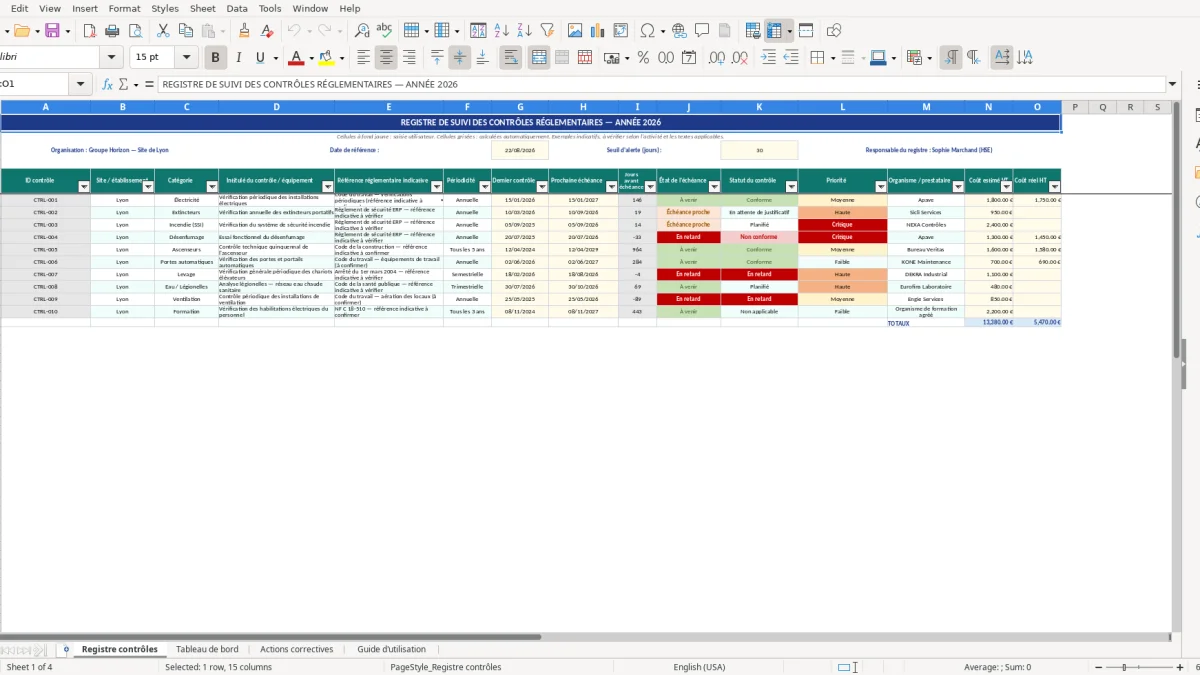The width and height of the screenshot is (1200, 675).
Task: Insert special character omega
Action: pos(647,31)
